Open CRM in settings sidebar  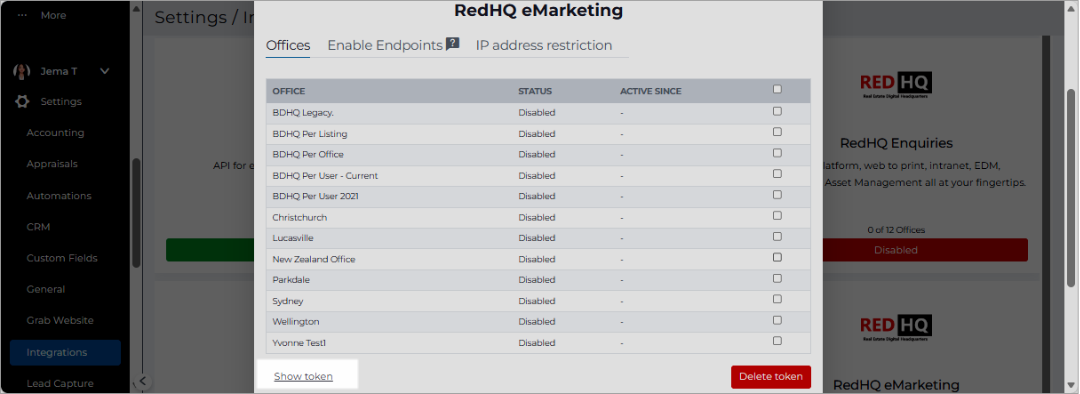pyautogui.click(x=38, y=227)
